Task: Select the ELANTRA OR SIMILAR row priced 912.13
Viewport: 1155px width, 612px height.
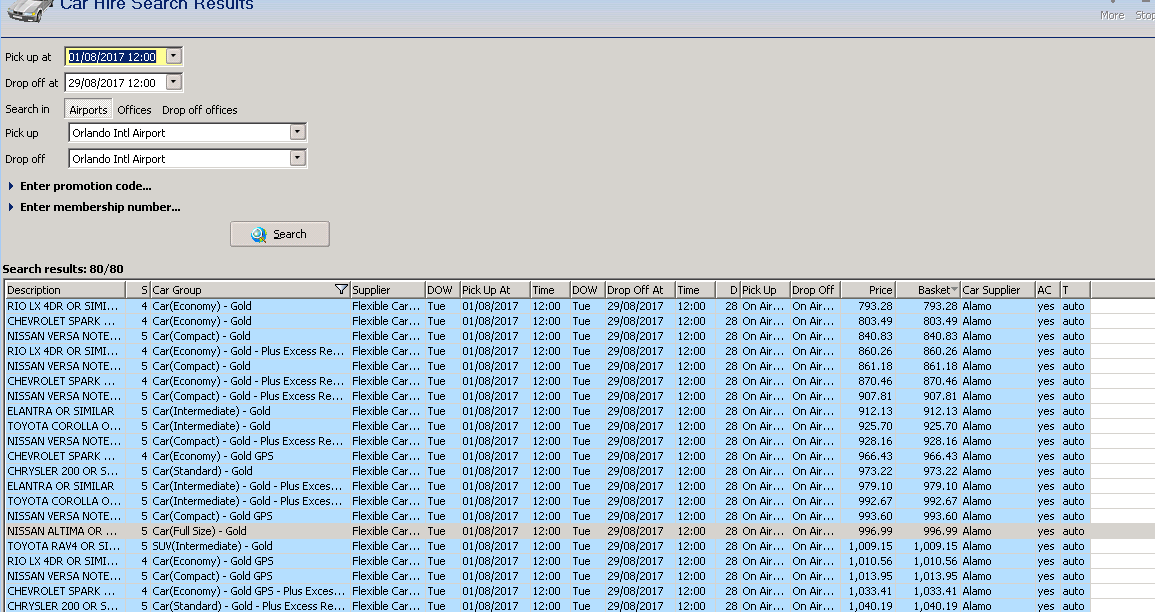Action: [x=548, y=411]
